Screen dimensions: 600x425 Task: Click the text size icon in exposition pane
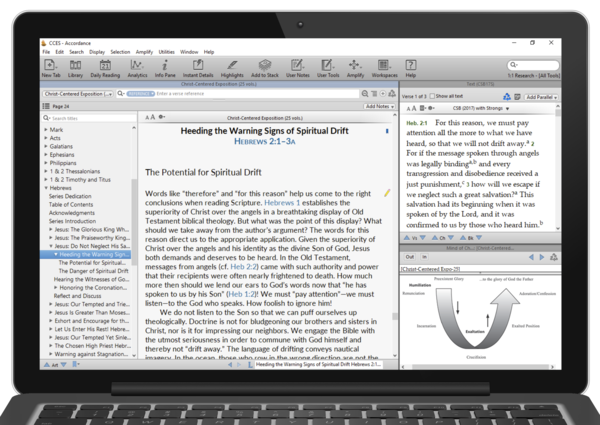click(x=150, y=117)
